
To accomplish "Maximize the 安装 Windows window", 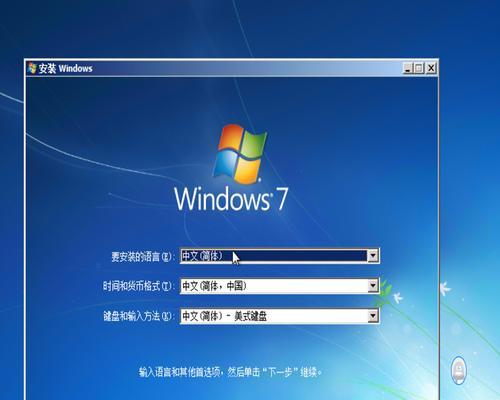I will 419,68.
